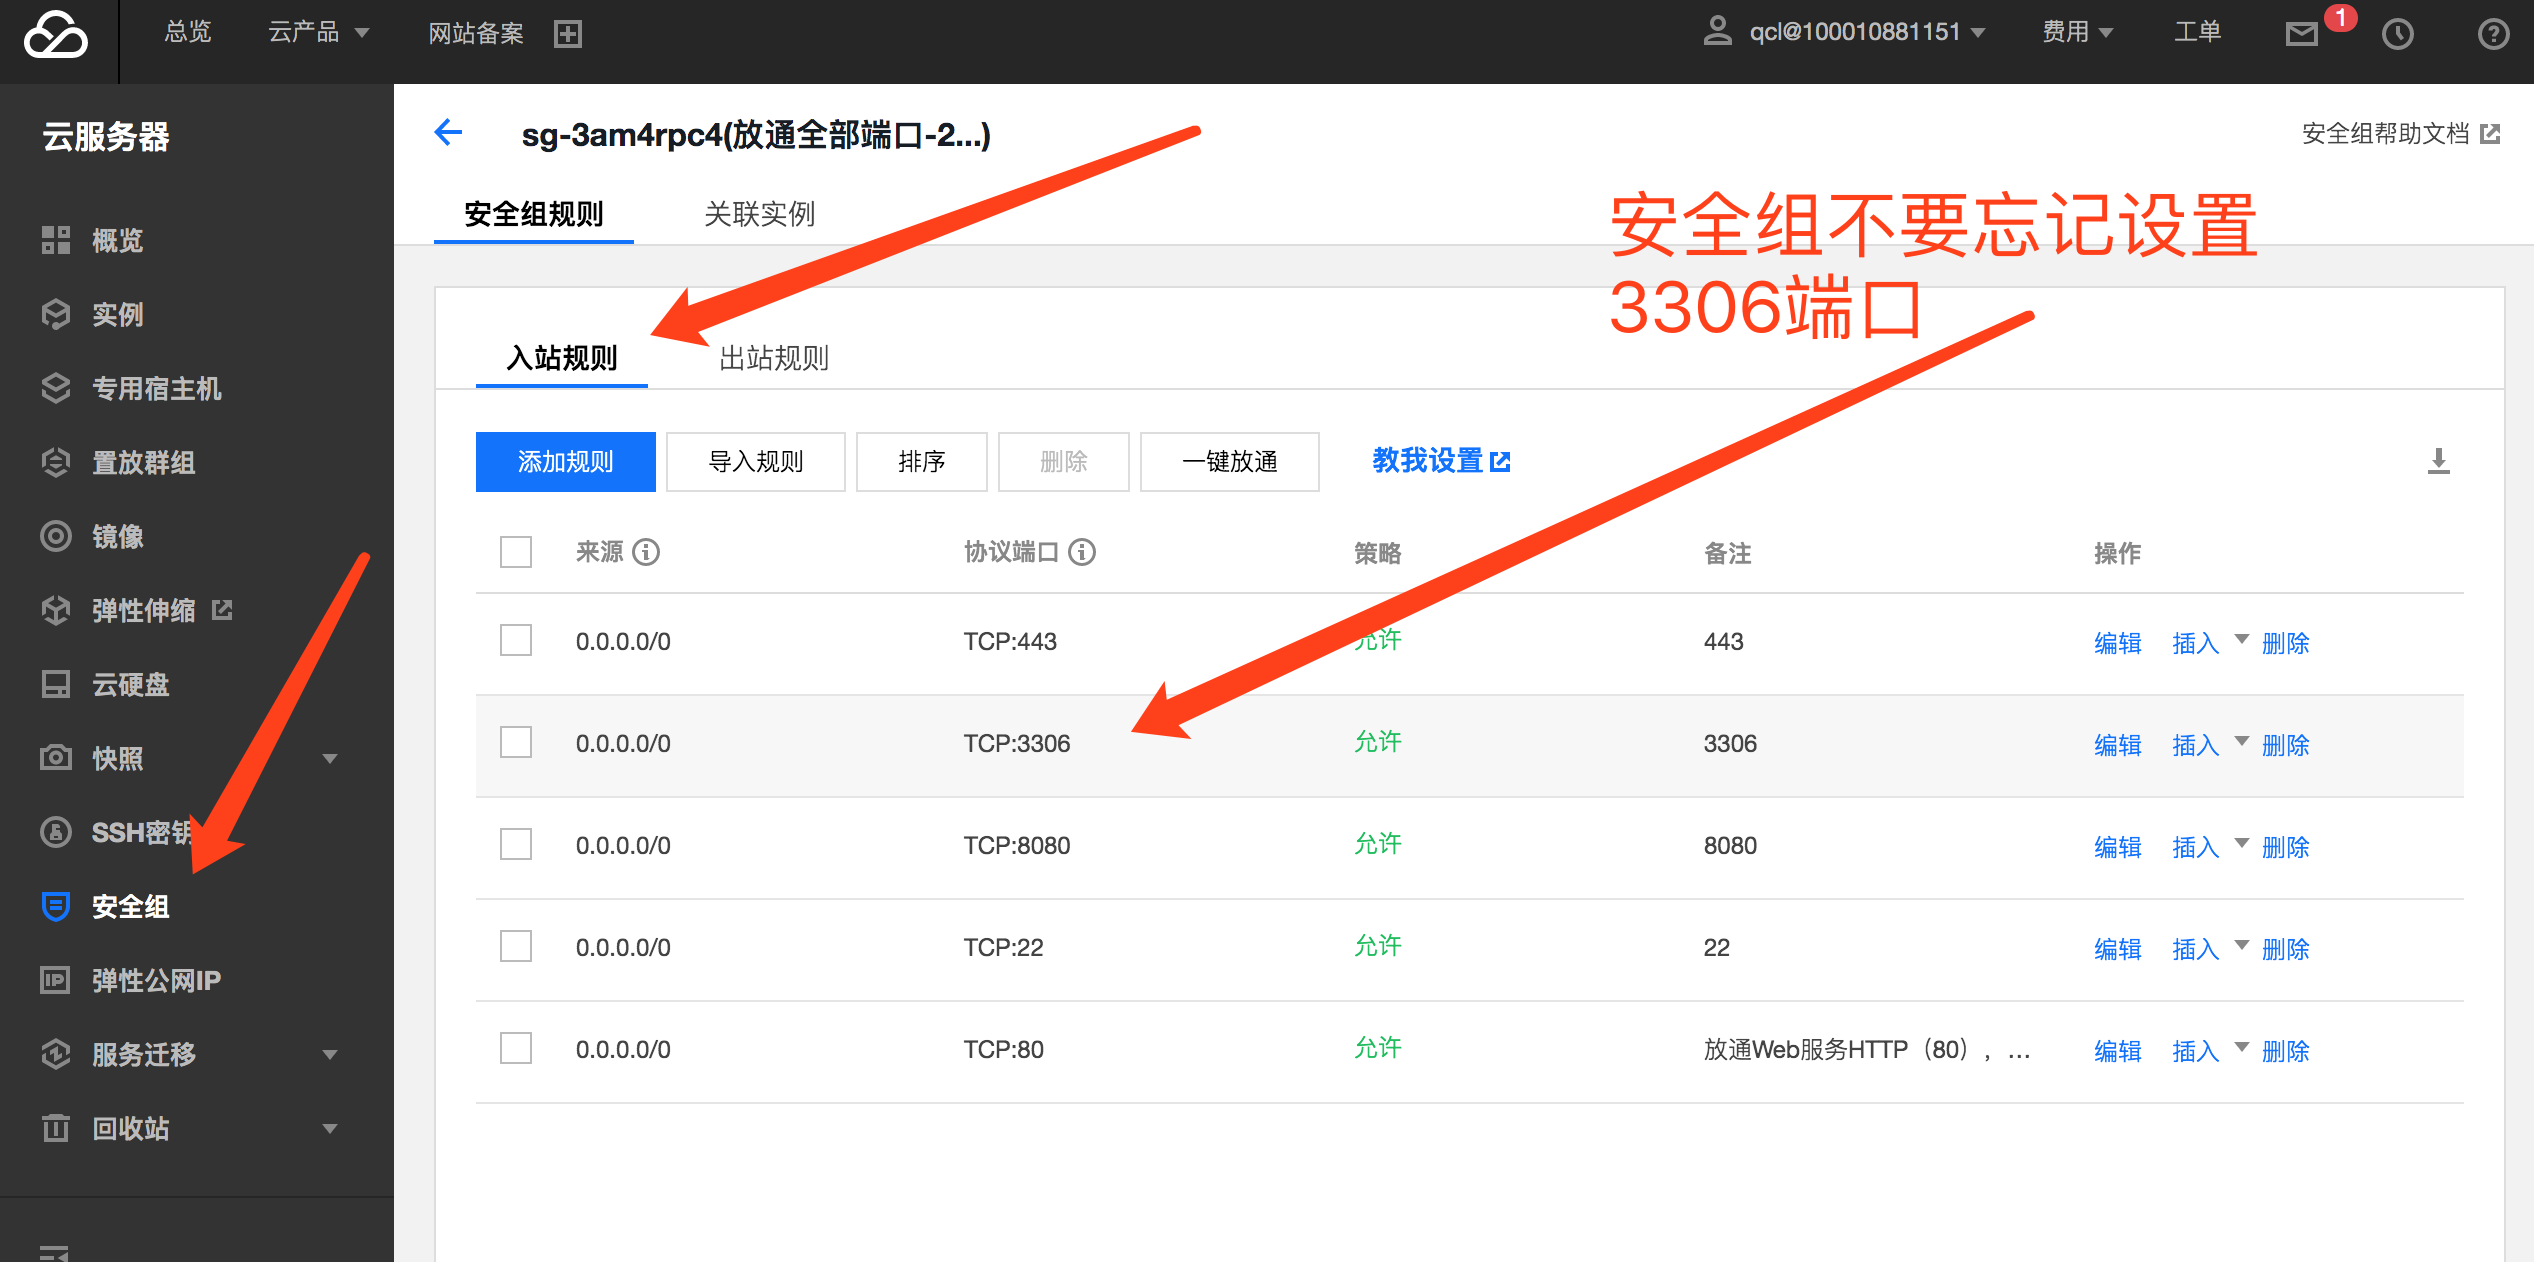2534x1262 pixels.
Task: Switch to the 关联实例 tab
Action: 759,214
